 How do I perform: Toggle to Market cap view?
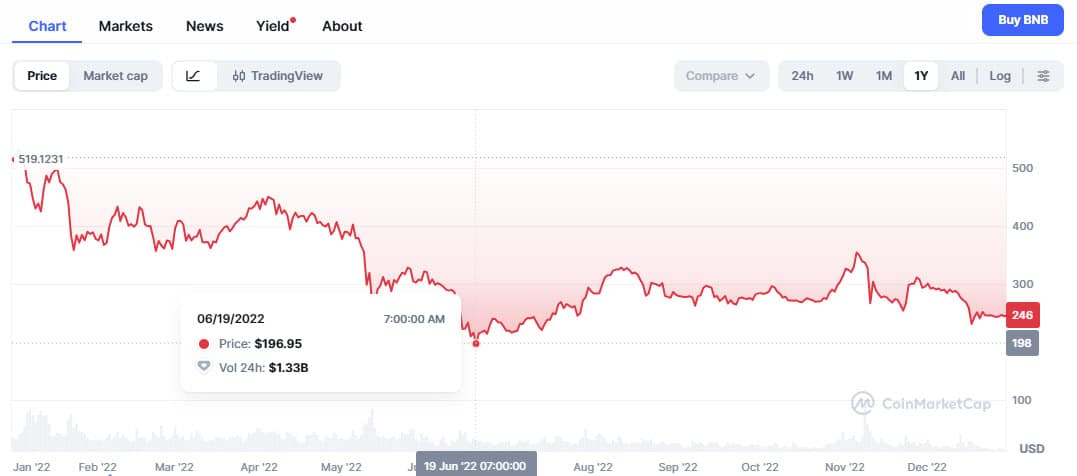tap(115, 76)
